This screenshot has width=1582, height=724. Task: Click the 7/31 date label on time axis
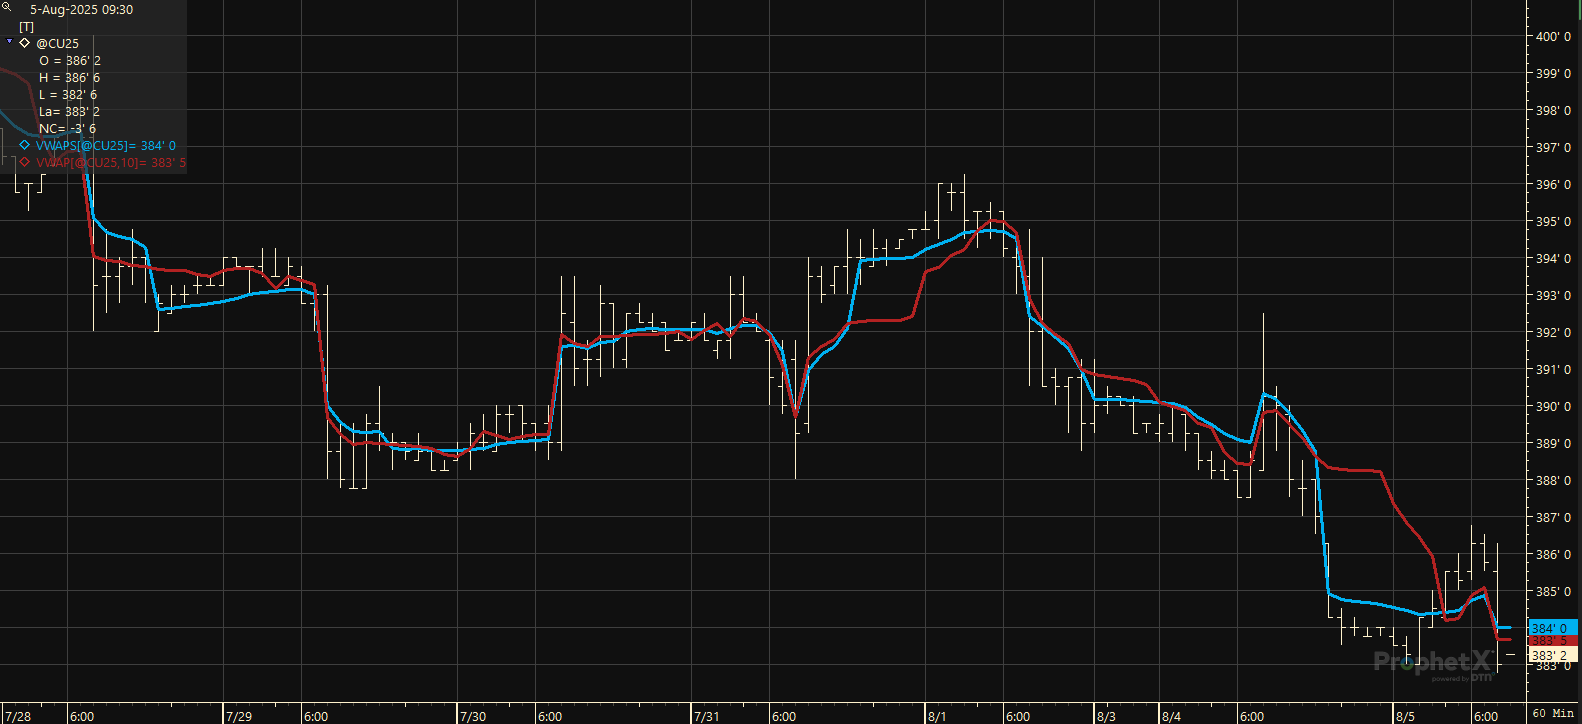point(707,716)
